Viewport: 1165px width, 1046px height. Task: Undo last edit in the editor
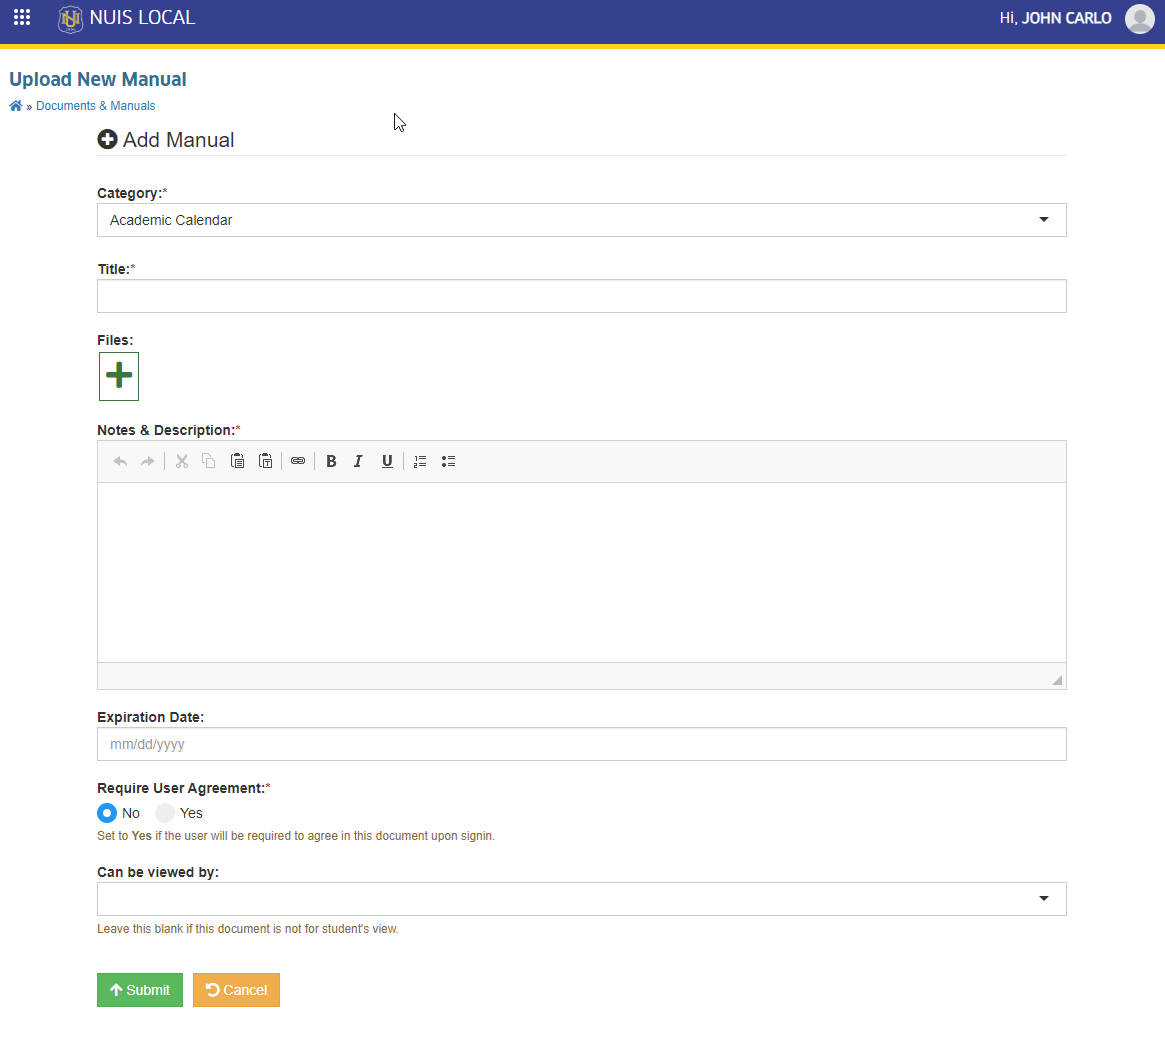point(120,461)
